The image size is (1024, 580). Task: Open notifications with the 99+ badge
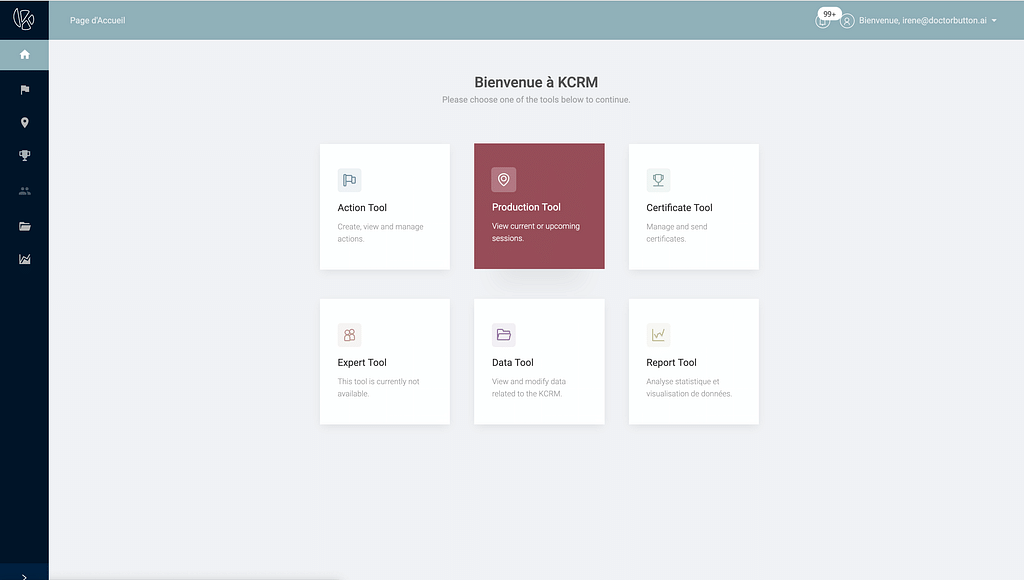coord(823,20)
